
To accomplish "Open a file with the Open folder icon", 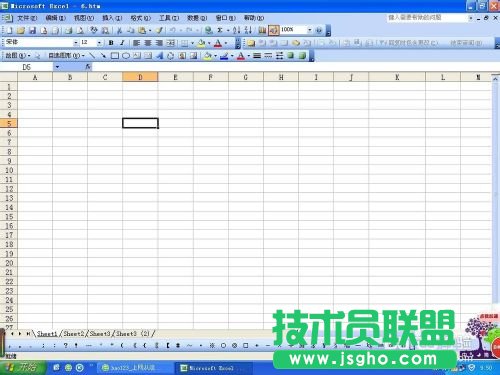I will click(x=21, y=30).
